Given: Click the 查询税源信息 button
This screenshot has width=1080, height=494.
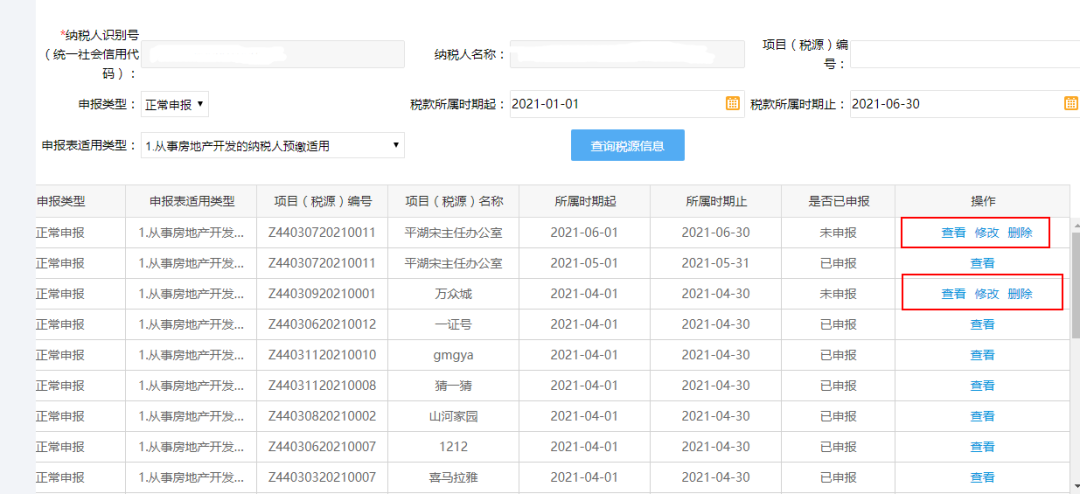Looking at the screenshot, I should (x=627, y=145).
